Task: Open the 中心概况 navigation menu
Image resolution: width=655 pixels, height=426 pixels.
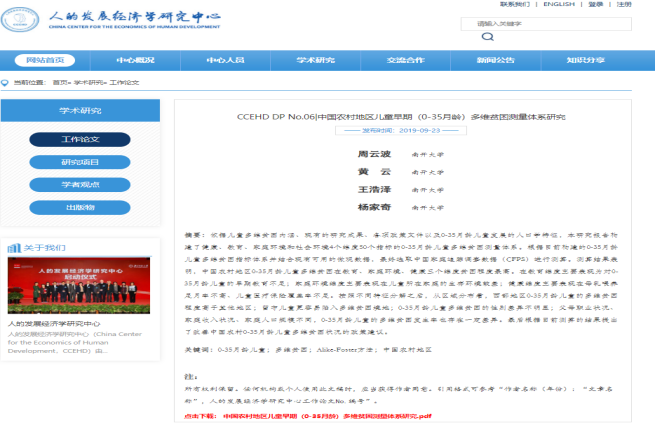Action: pos(135,60)
